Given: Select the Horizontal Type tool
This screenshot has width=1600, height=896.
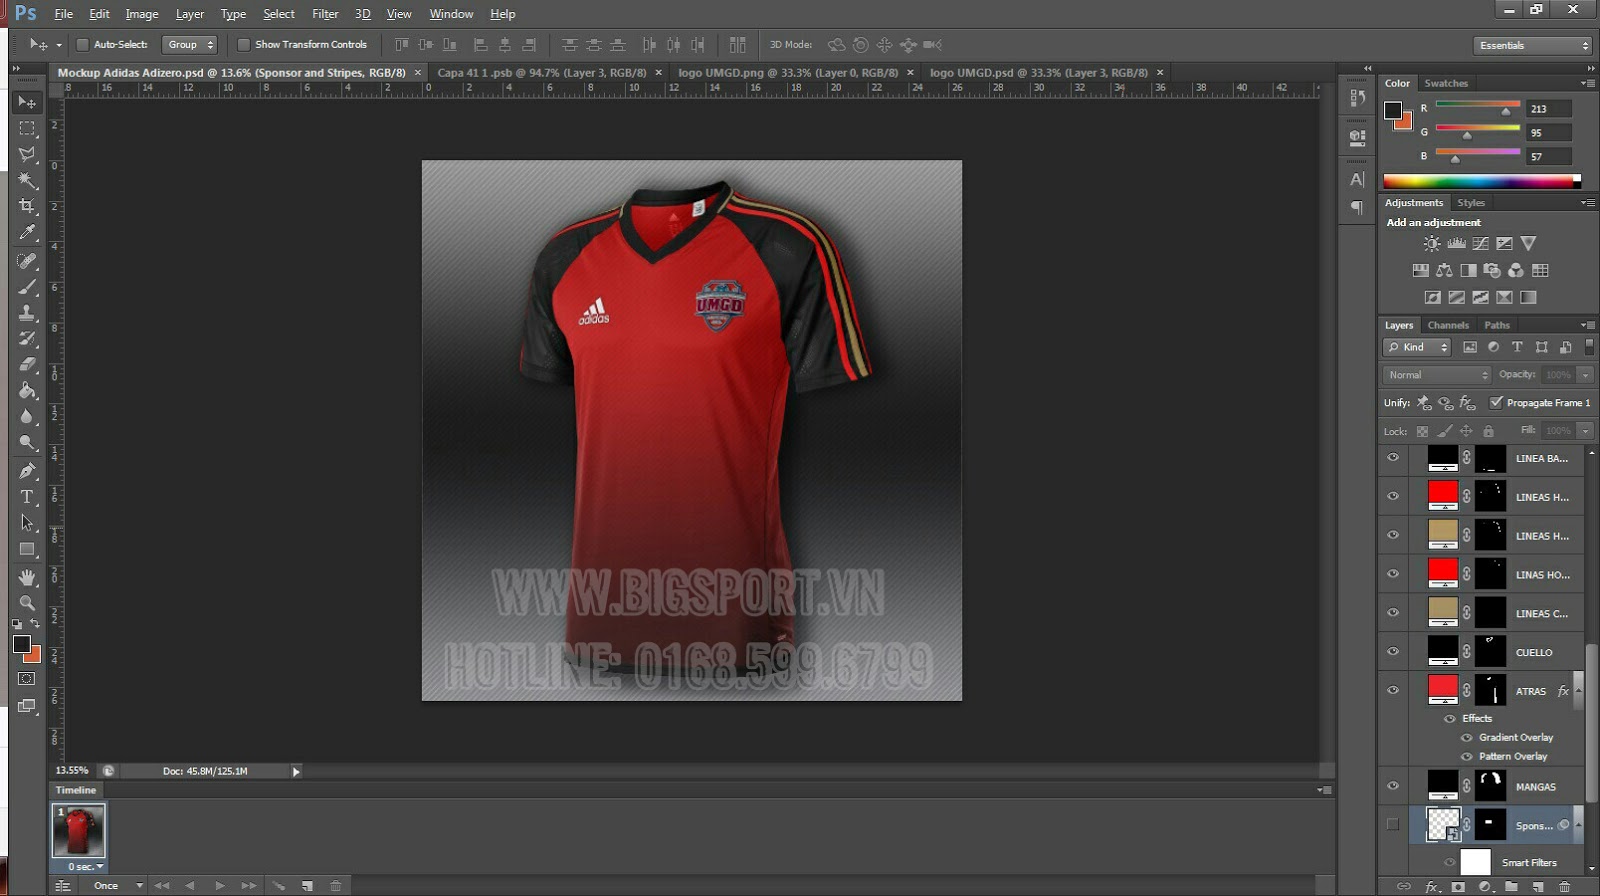Looking at the screenshot, I should (x=27, y=497).
